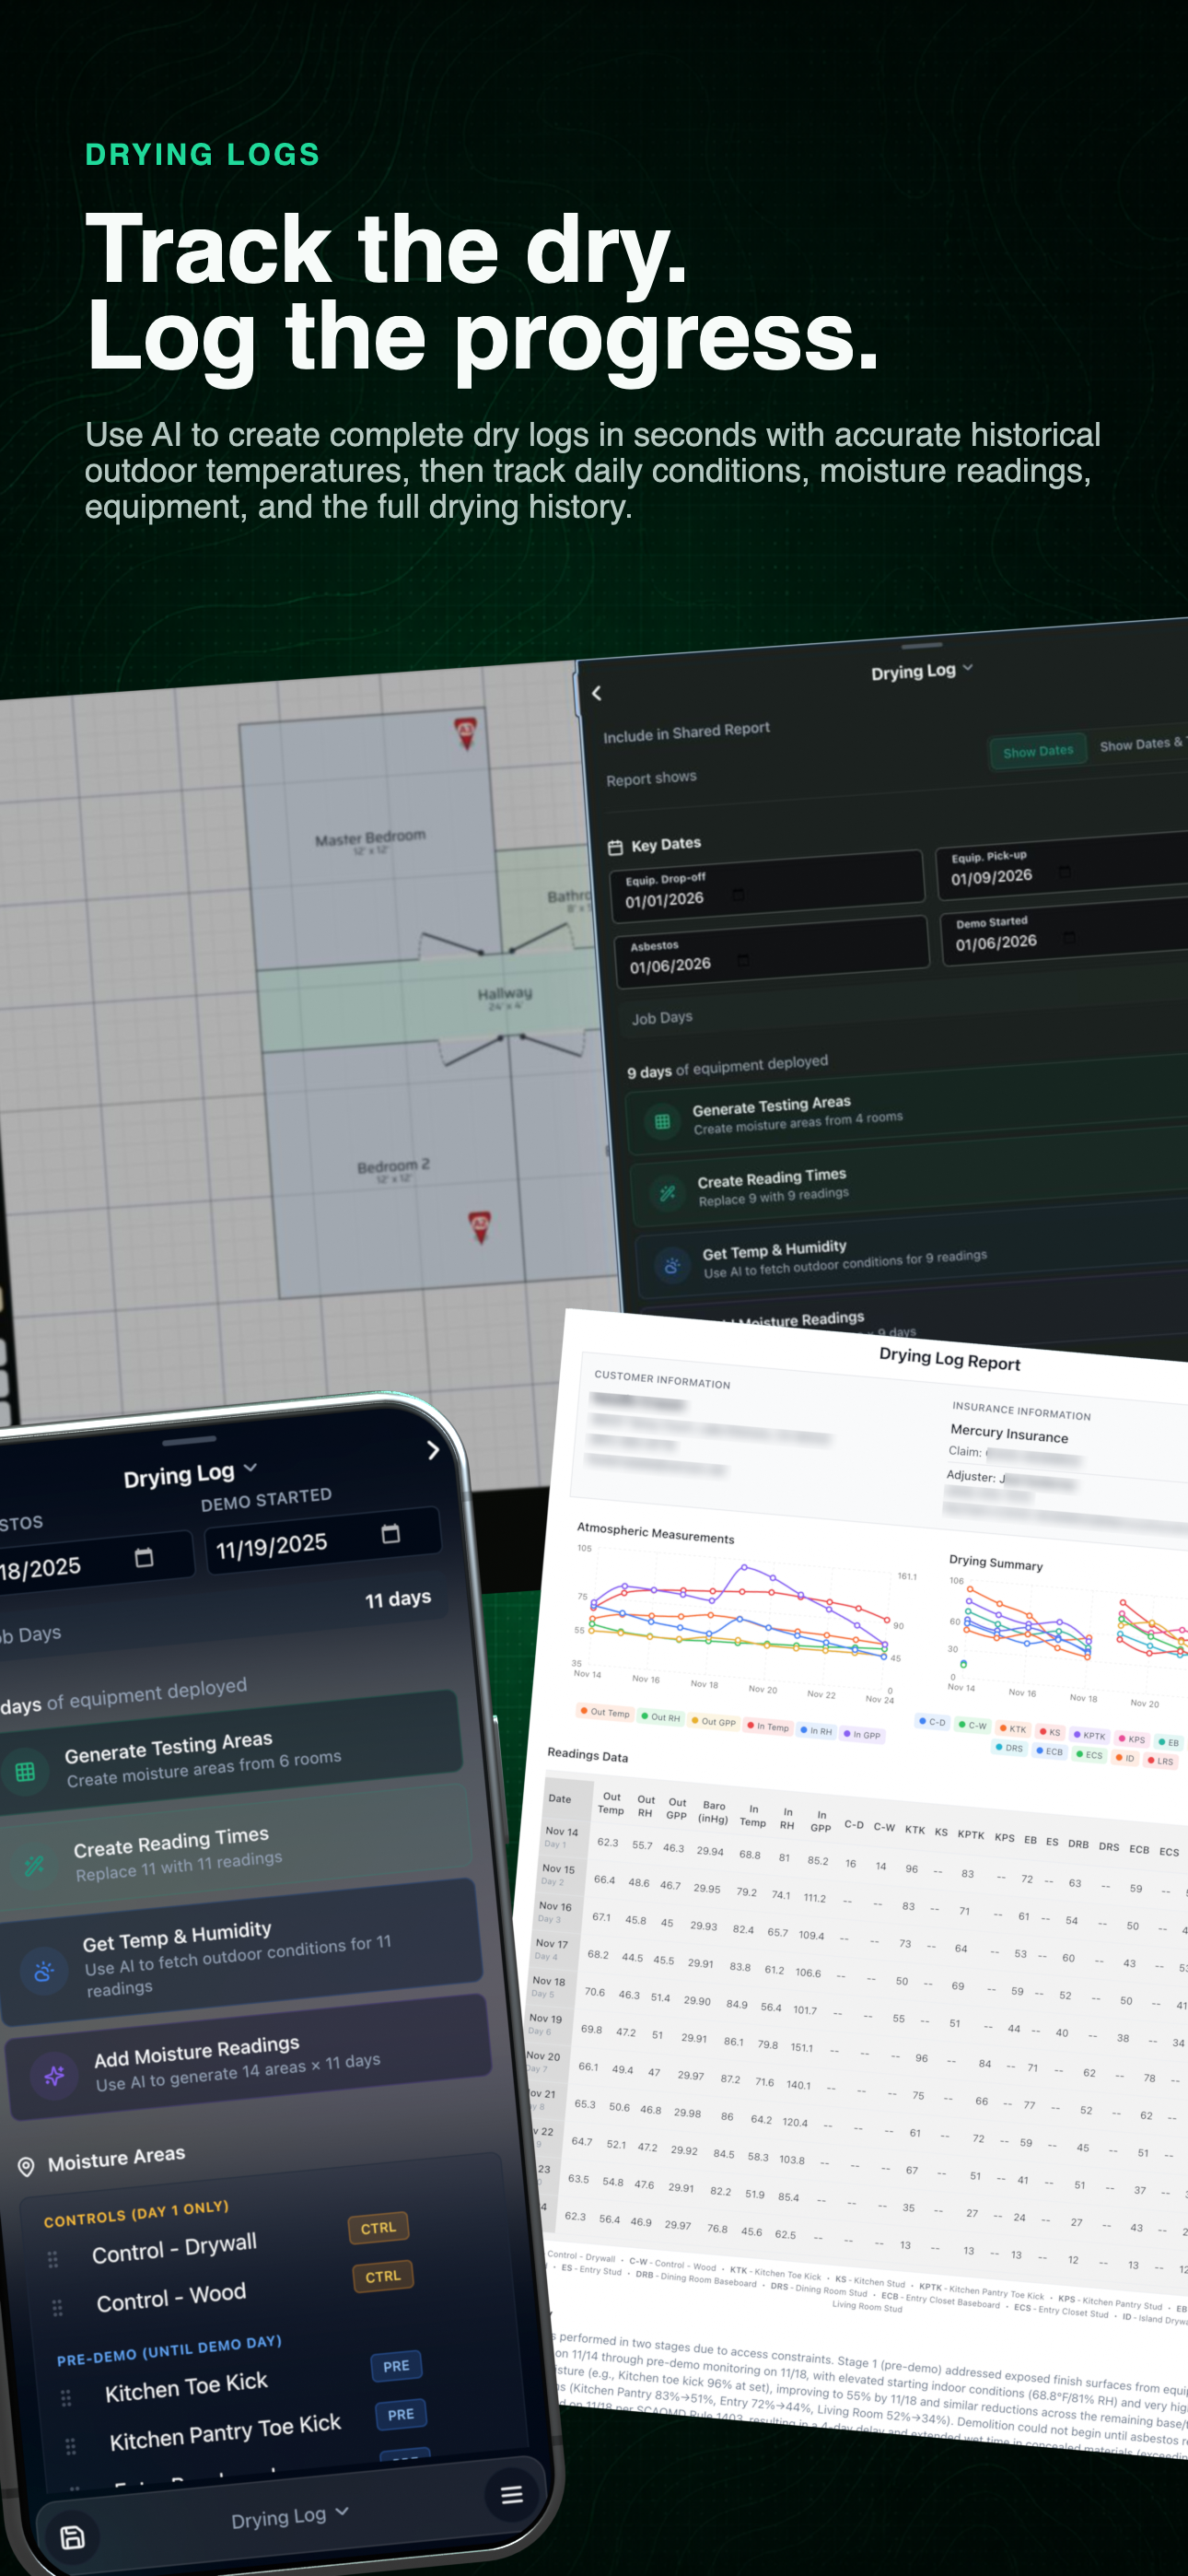The width and height of the screenshot is (1188, 2576).
Task: Tap the PRE badge on Kitchen Toe Kick
Action: (x=396, y=2366)
